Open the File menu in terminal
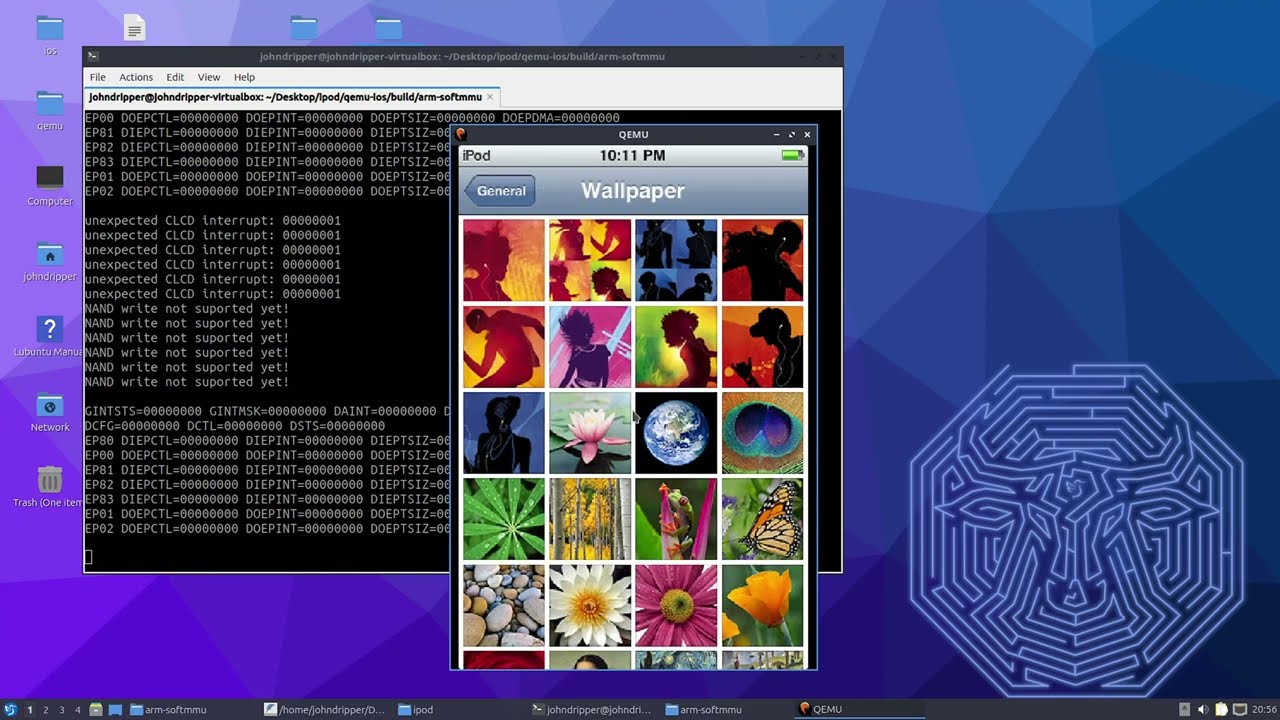The height and width of the screenshot is (720, 1280). pyautogui.click(x=97, y=77)
